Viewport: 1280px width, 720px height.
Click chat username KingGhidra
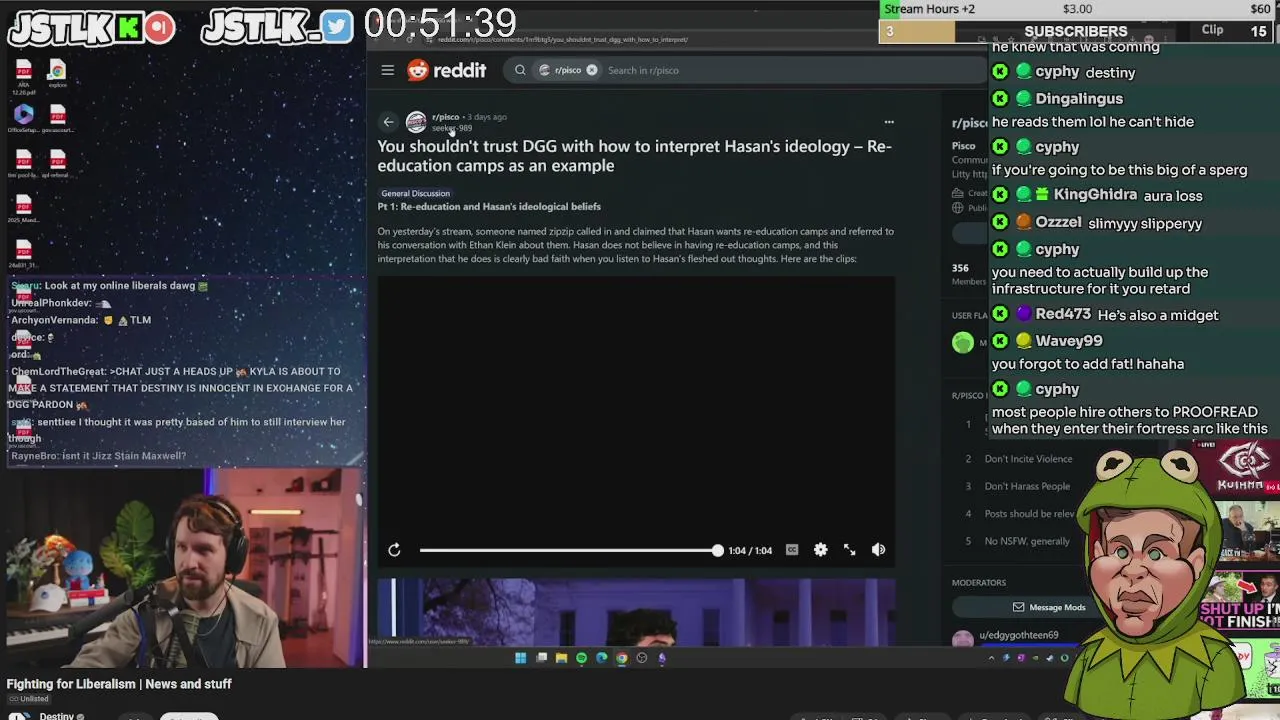click(1095, 195)
